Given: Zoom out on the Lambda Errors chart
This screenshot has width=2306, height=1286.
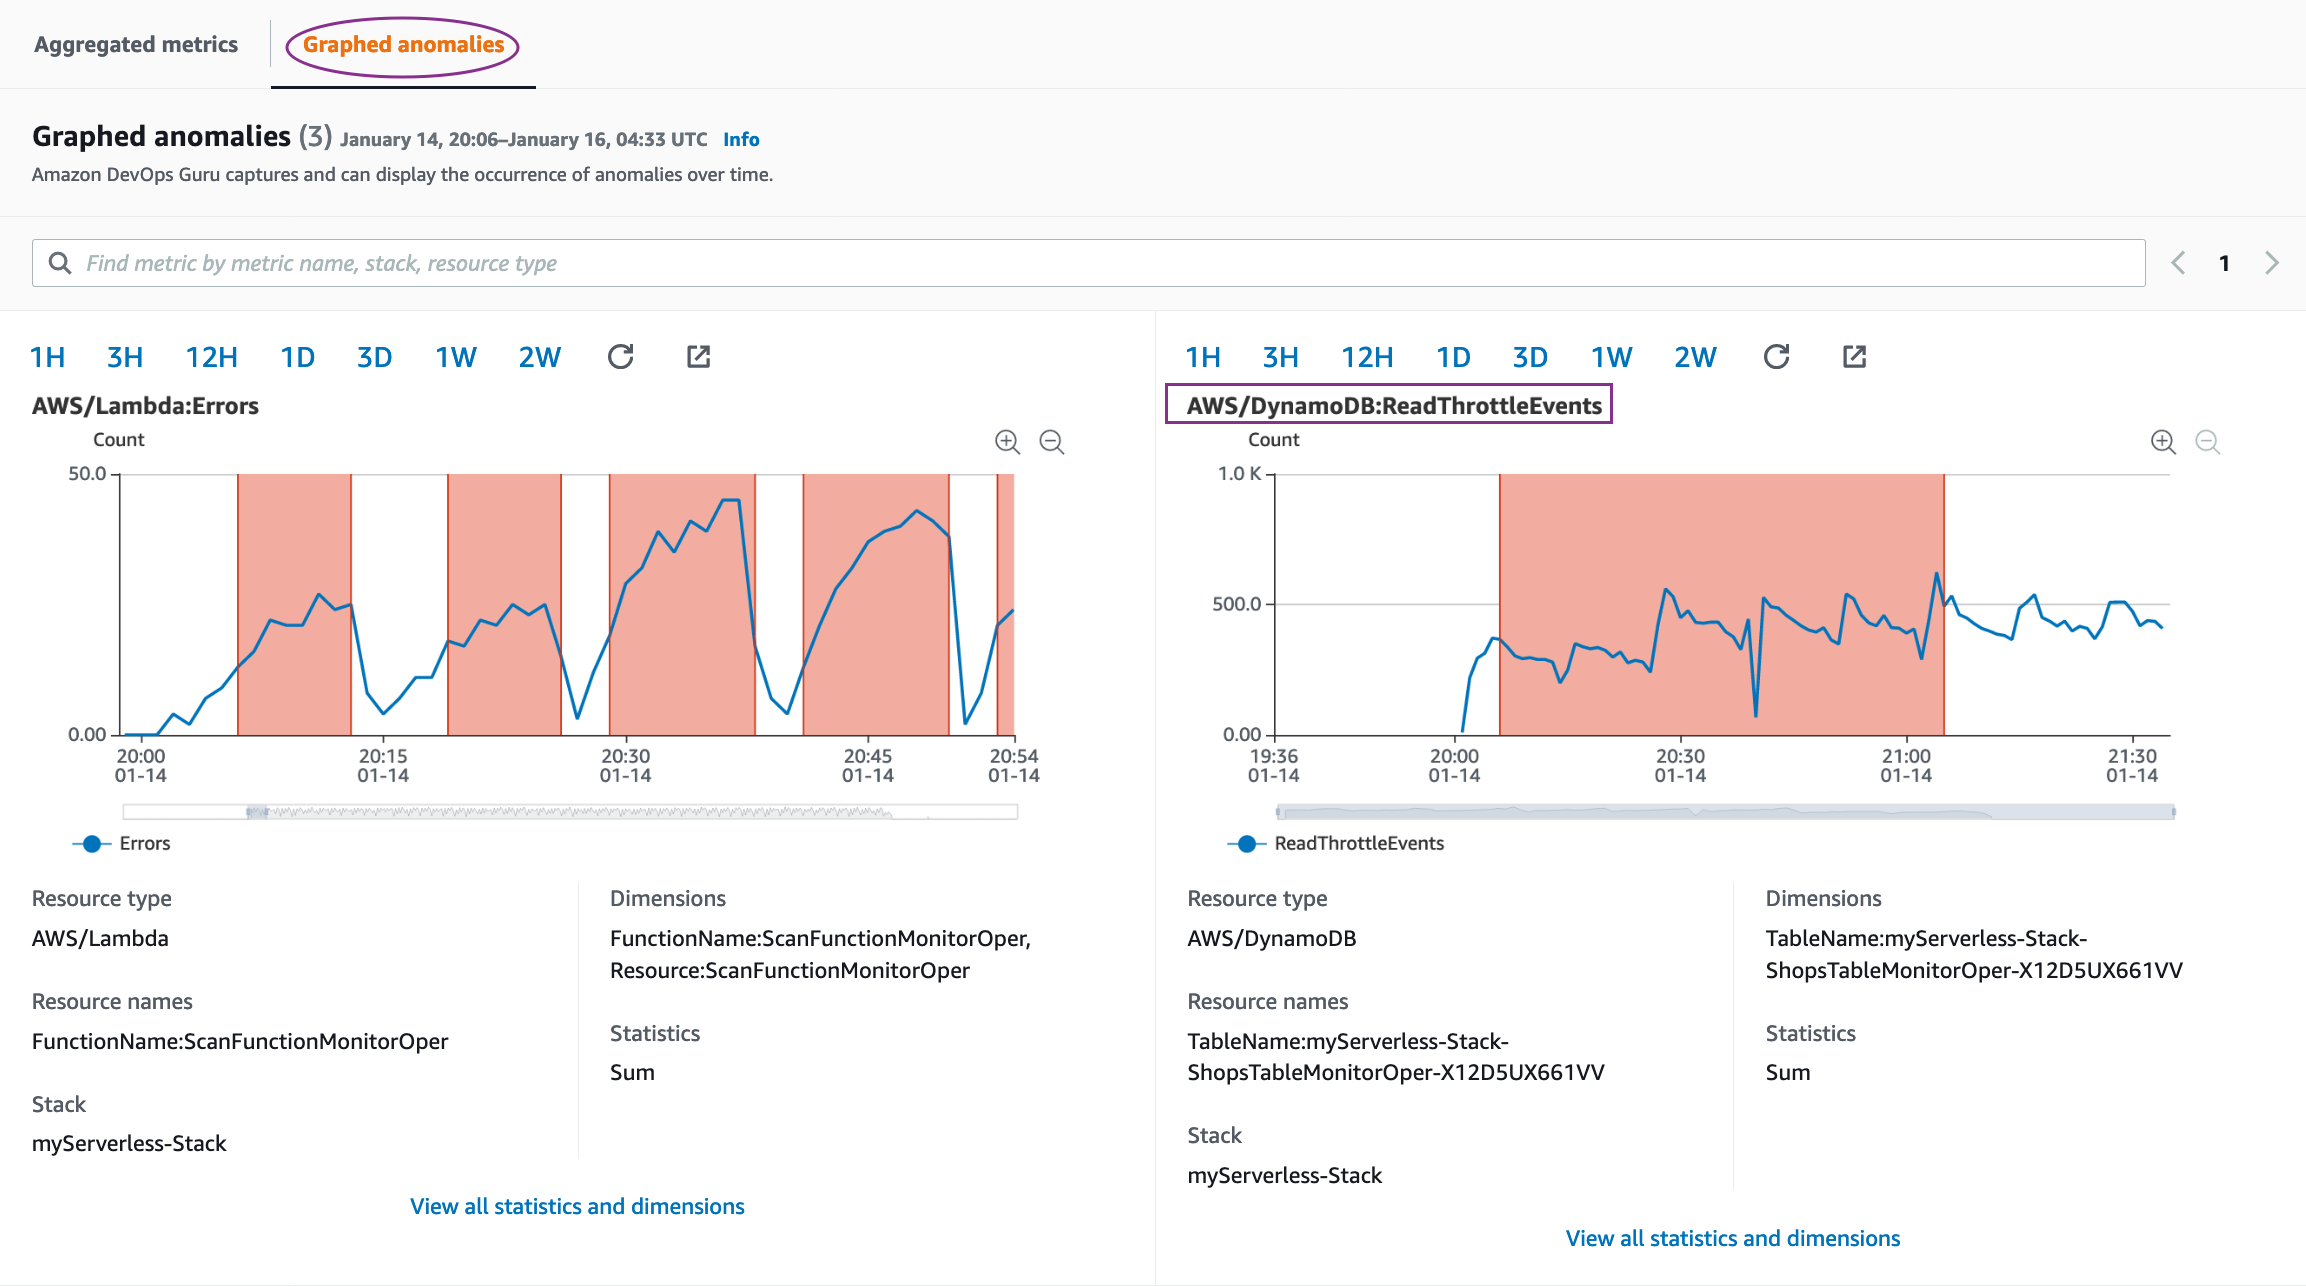Looking at the screenshot, I should [x=1051, y=442].
